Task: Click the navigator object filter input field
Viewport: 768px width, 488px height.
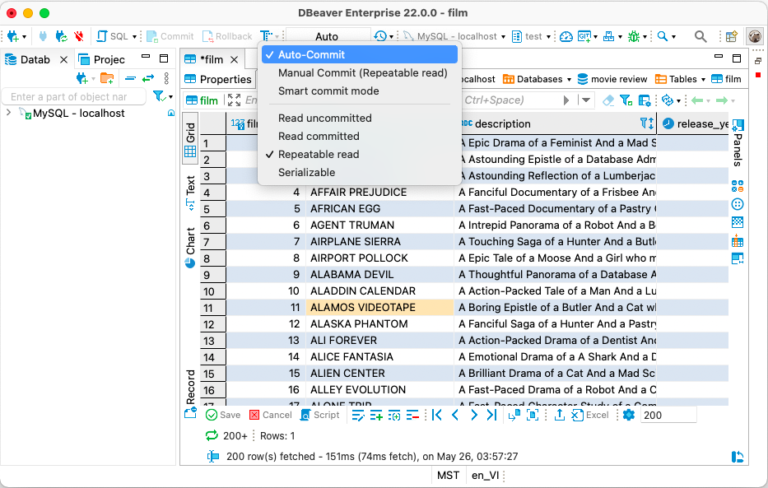Action: (x=74, y=97)
